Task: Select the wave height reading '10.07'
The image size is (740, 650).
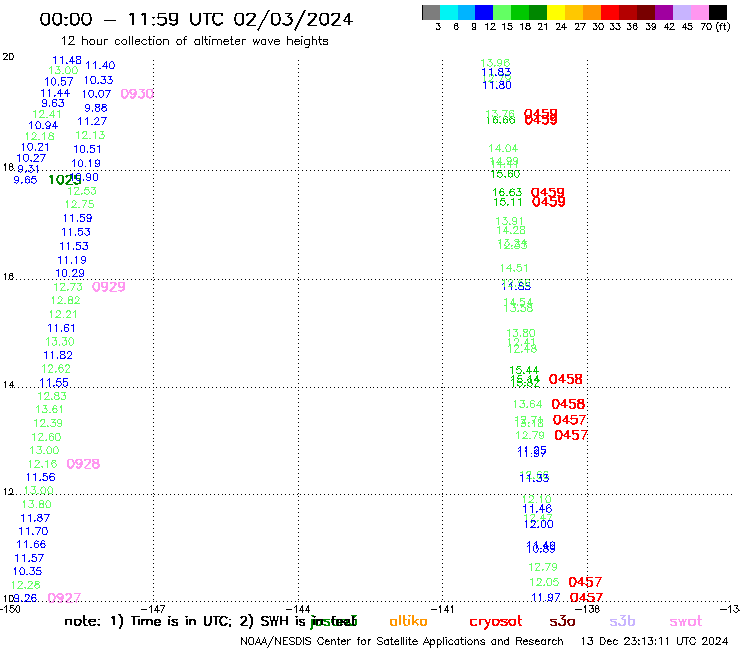Action: [x=96, y=94]
